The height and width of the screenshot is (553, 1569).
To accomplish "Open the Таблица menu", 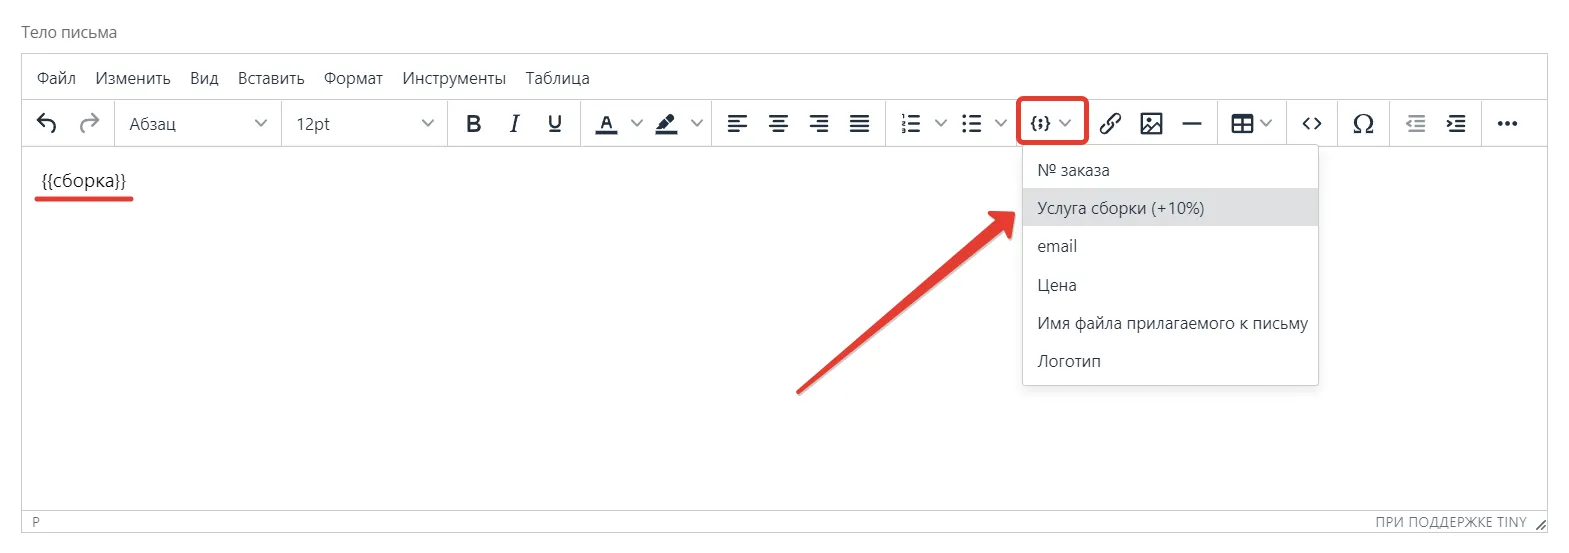I will 557,78.
